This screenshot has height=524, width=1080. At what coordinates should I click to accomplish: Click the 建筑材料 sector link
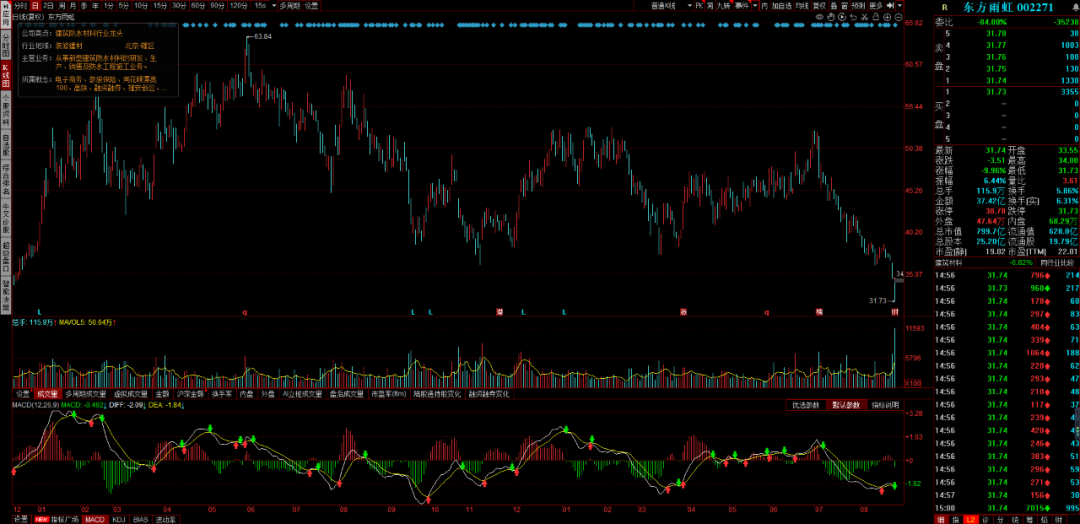tap(949, 262)
